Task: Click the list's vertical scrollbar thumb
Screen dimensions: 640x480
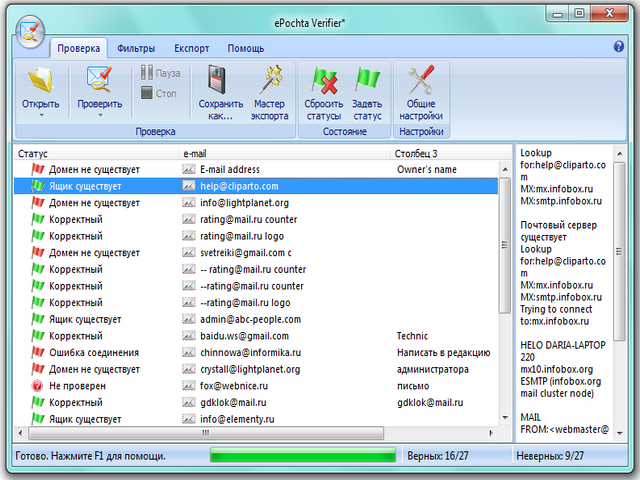Action: 505,245
